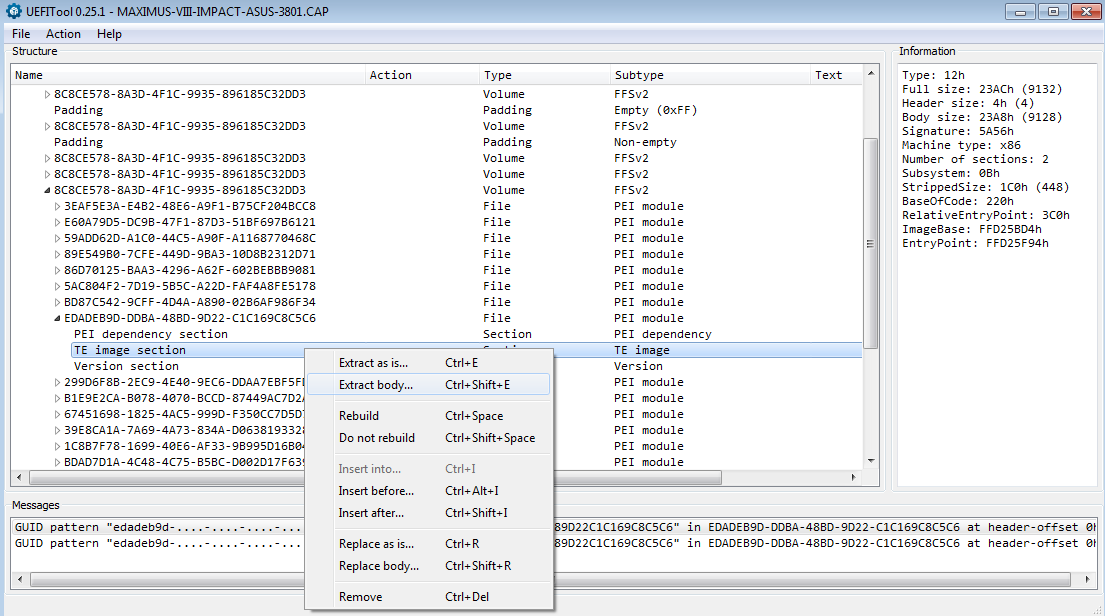This screenshot has height=616, width=1105.
Task: Open the Help menu
Action: (109, 34)
